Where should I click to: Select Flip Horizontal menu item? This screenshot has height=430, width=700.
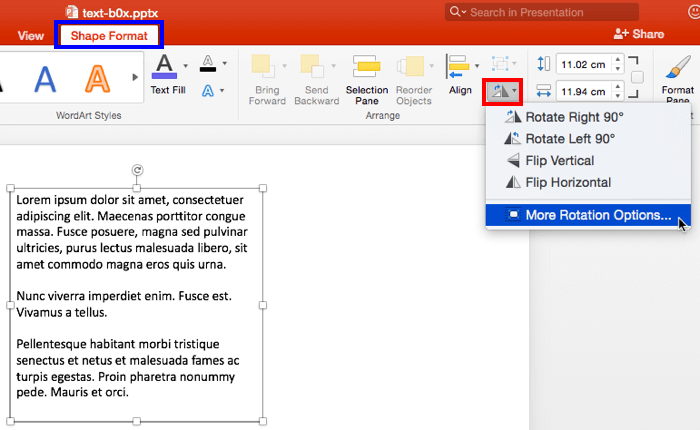588,183
